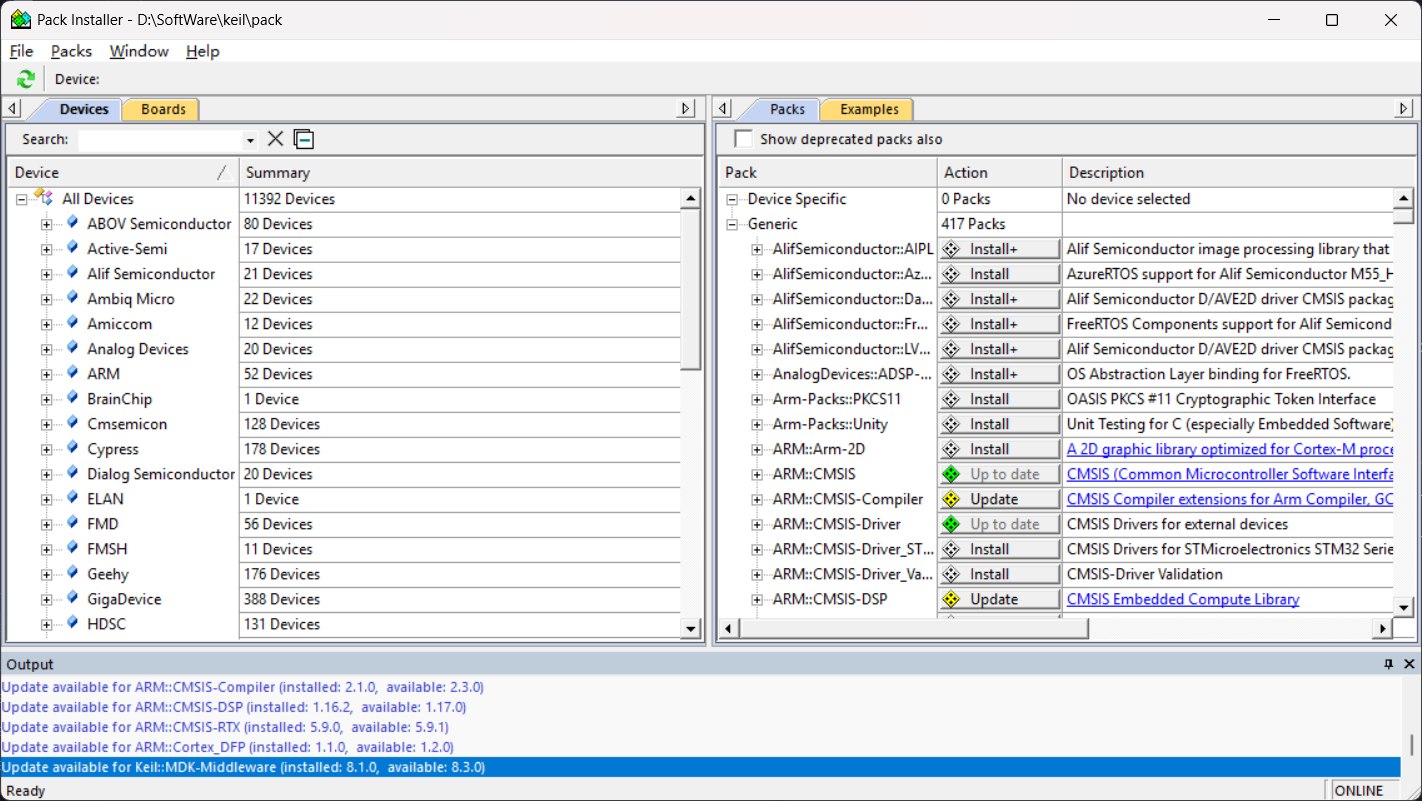Open the Help menu

tap(202, 51)
